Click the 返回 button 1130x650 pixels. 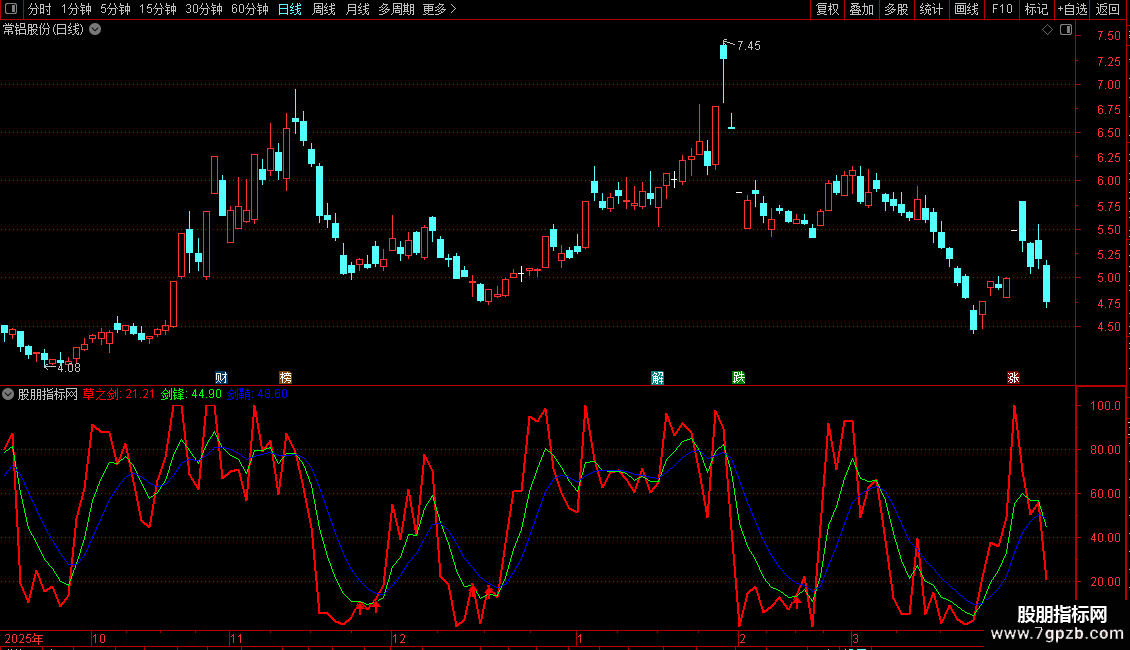coord(1108,9)
